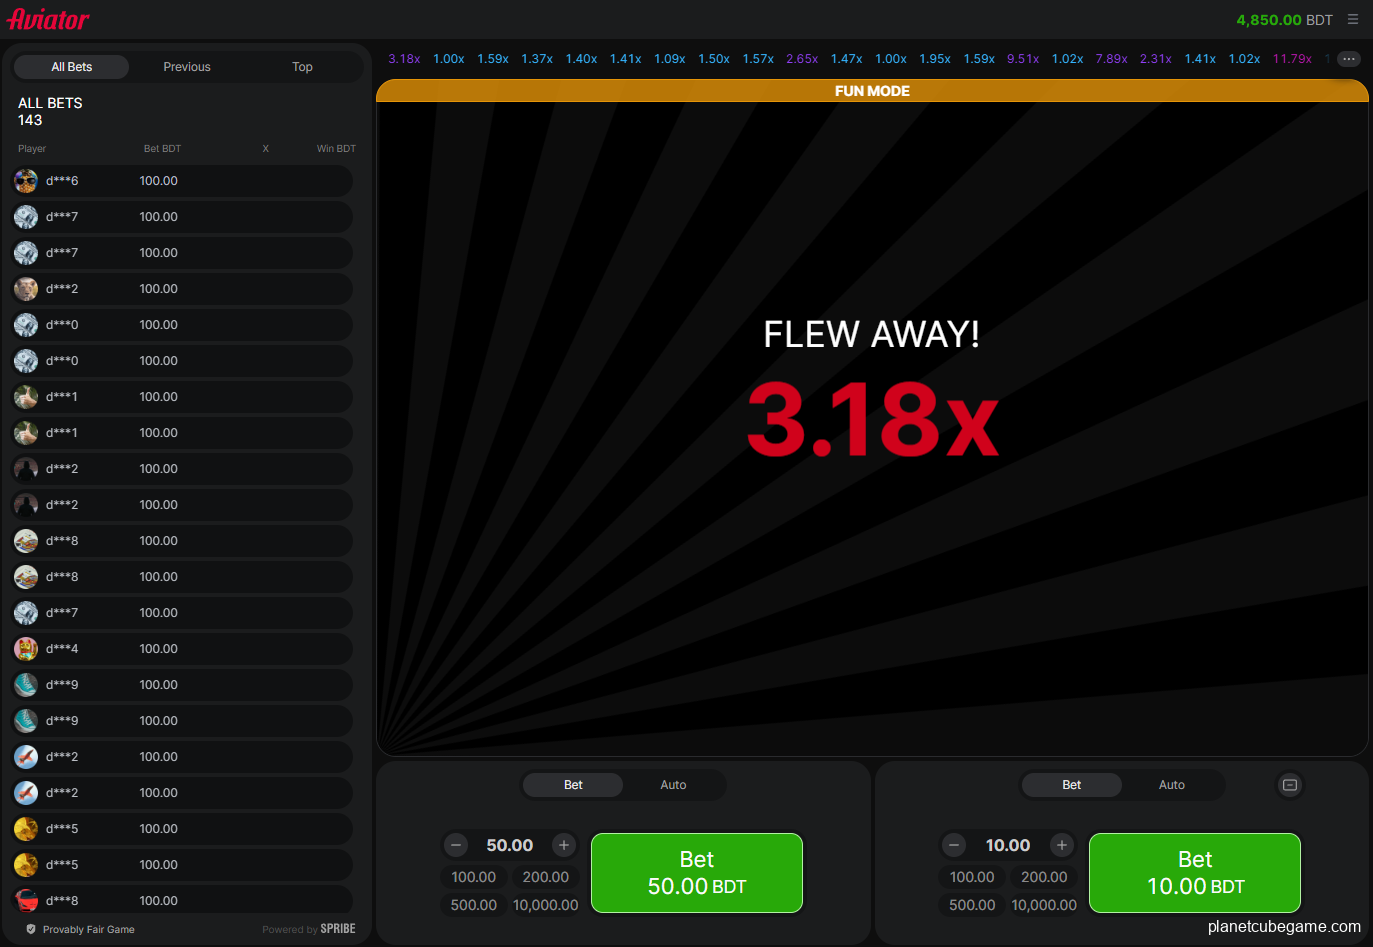Choose 200.00 preset in left panel

546,877
